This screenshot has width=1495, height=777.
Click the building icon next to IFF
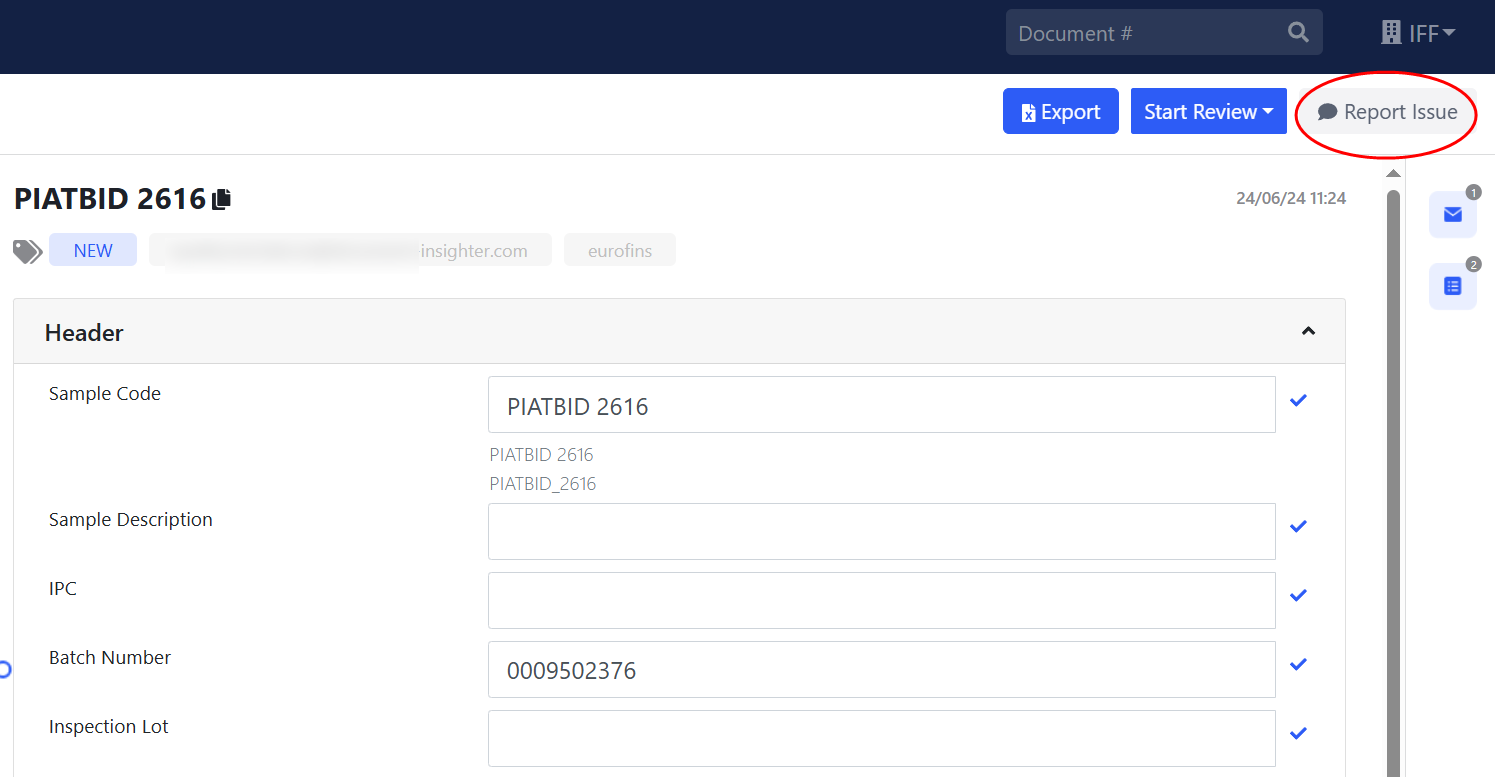point(1391,33)
